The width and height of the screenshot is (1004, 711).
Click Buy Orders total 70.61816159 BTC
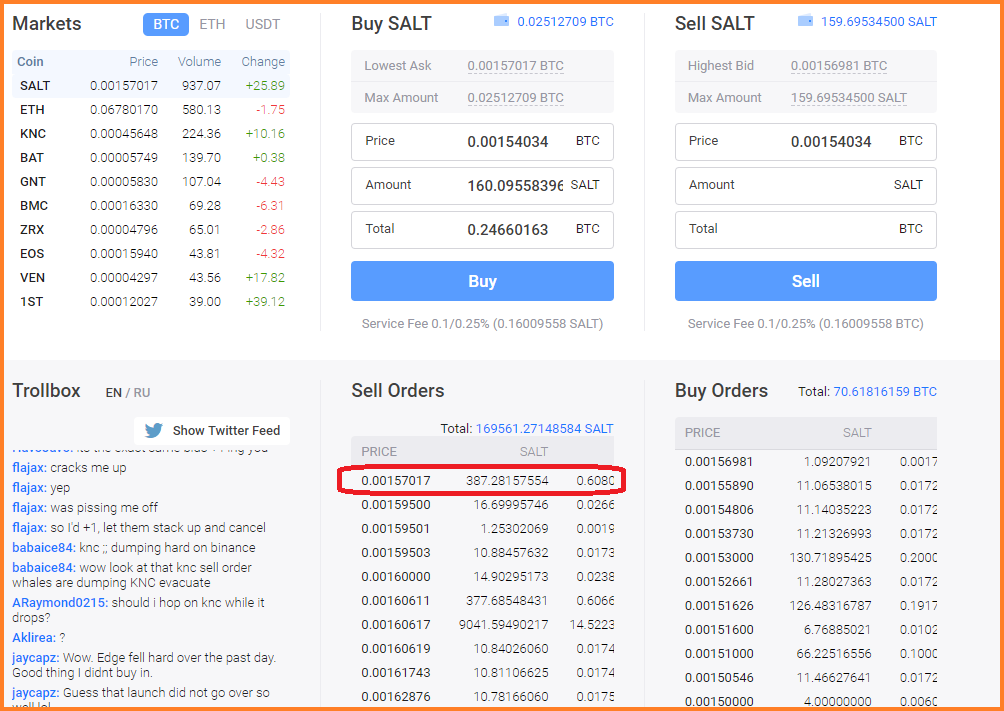tap(885, 391)
